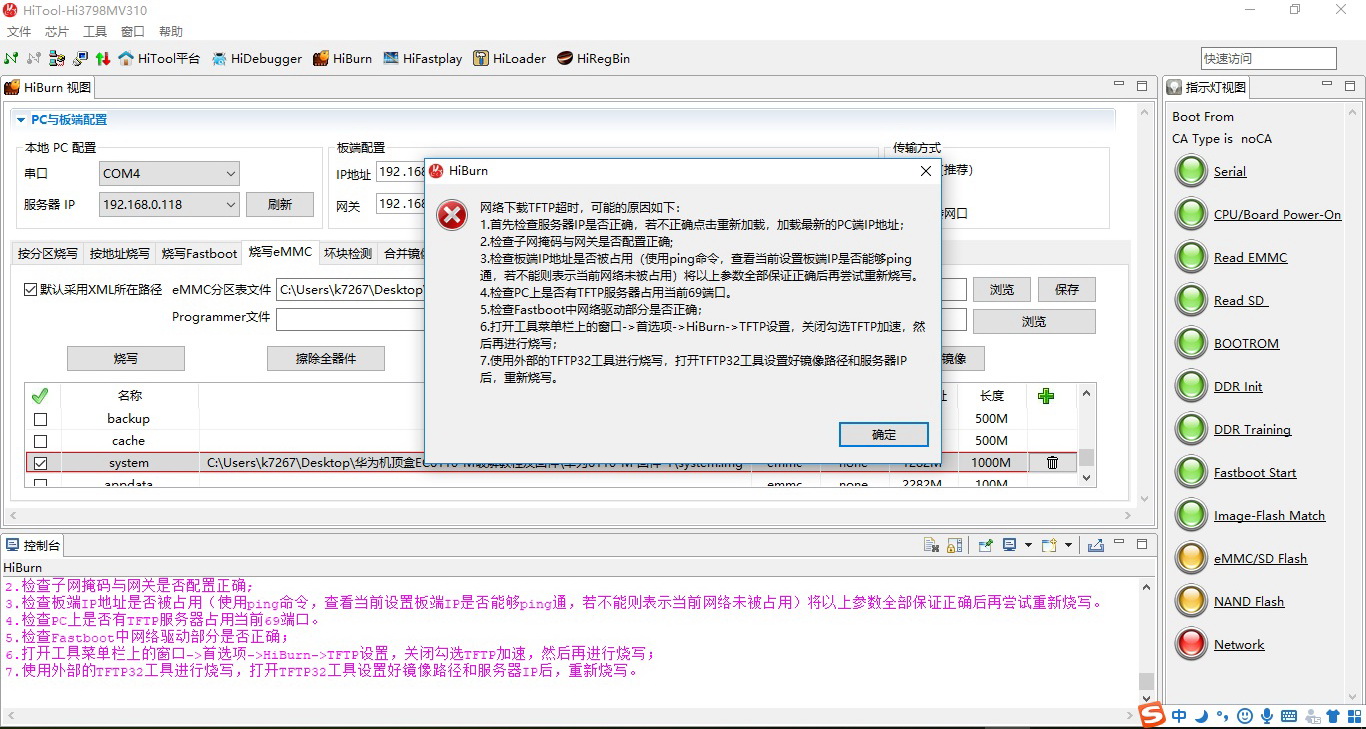Screen dimensions: 1366x729
Task: Click the red and green transfer arrows icon
Action: click(x=102, y=58)
